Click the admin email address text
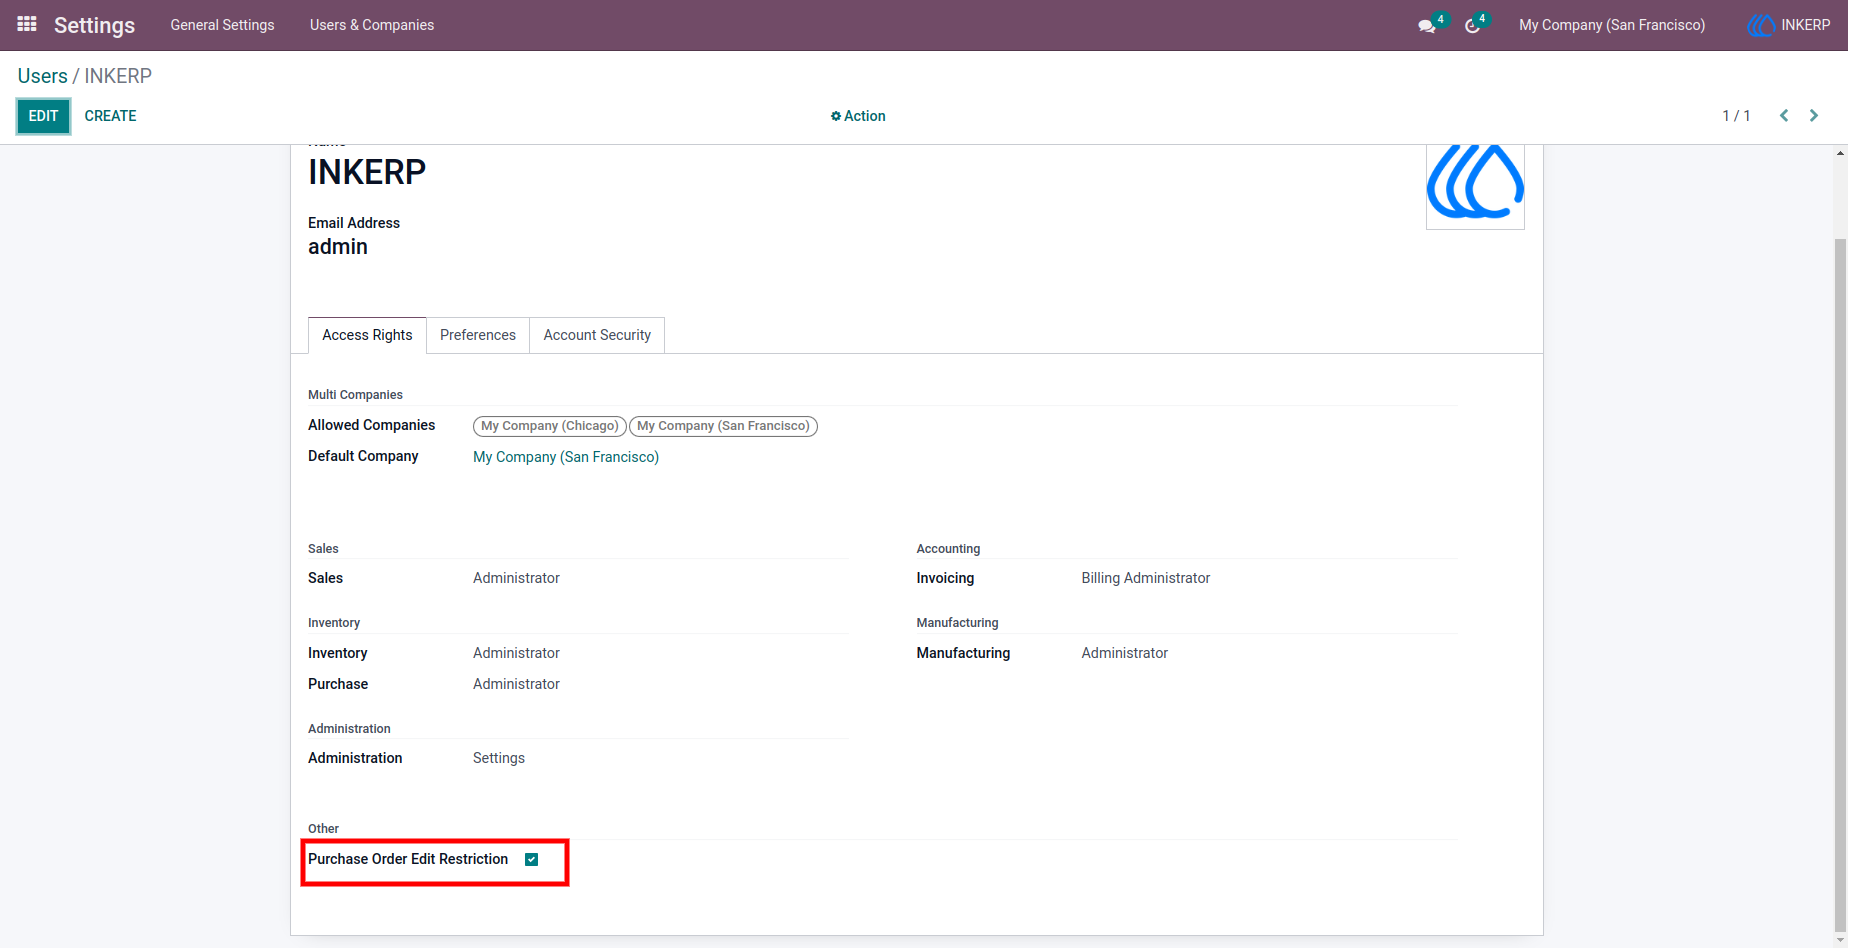The height and width of the screenshot is (949, 1849). pos(338,247)
